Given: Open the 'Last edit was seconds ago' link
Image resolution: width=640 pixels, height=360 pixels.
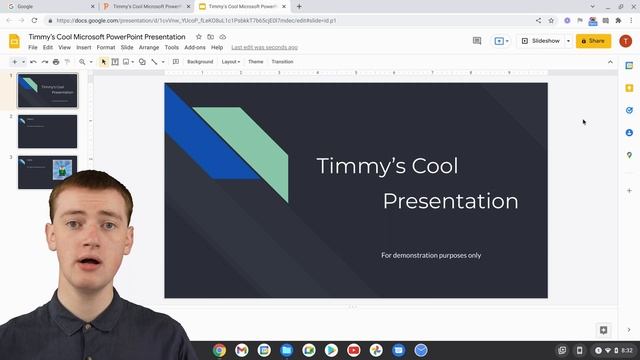Looking at the screenshot, I should tap(264, 47).
